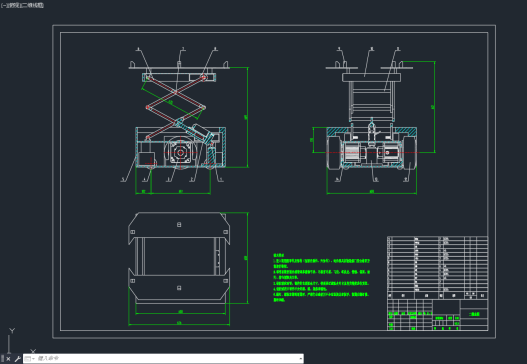Close the command line window
The image size is (527, 364).
(8, 359)
